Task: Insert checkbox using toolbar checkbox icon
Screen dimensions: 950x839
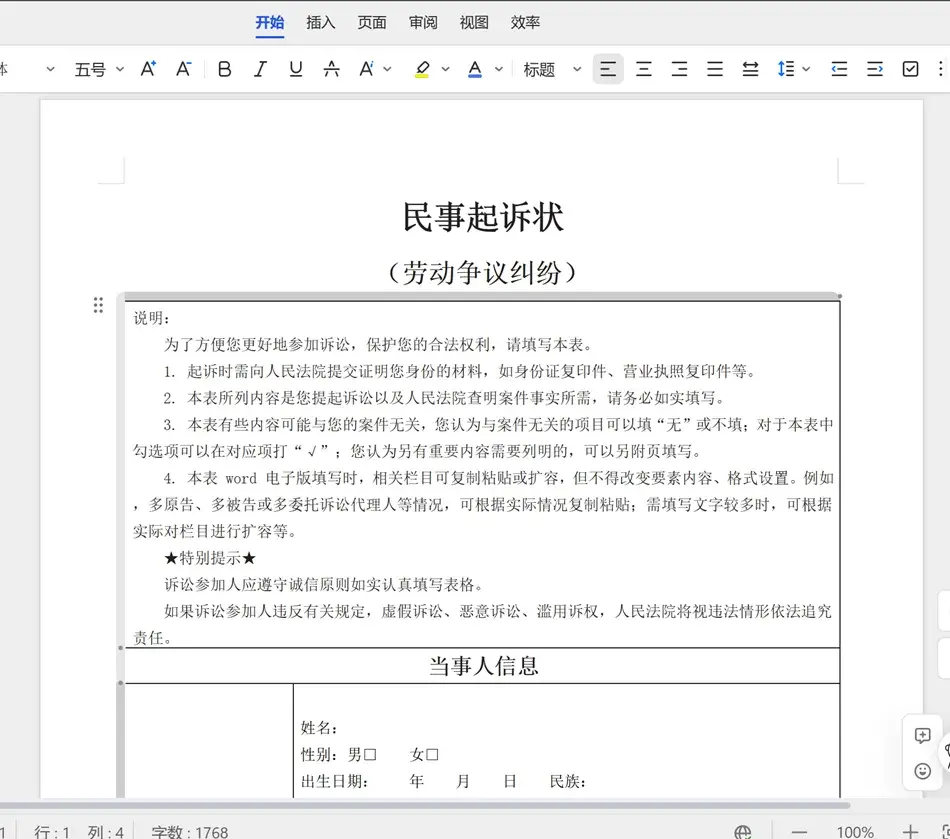Action: (910, 69)
